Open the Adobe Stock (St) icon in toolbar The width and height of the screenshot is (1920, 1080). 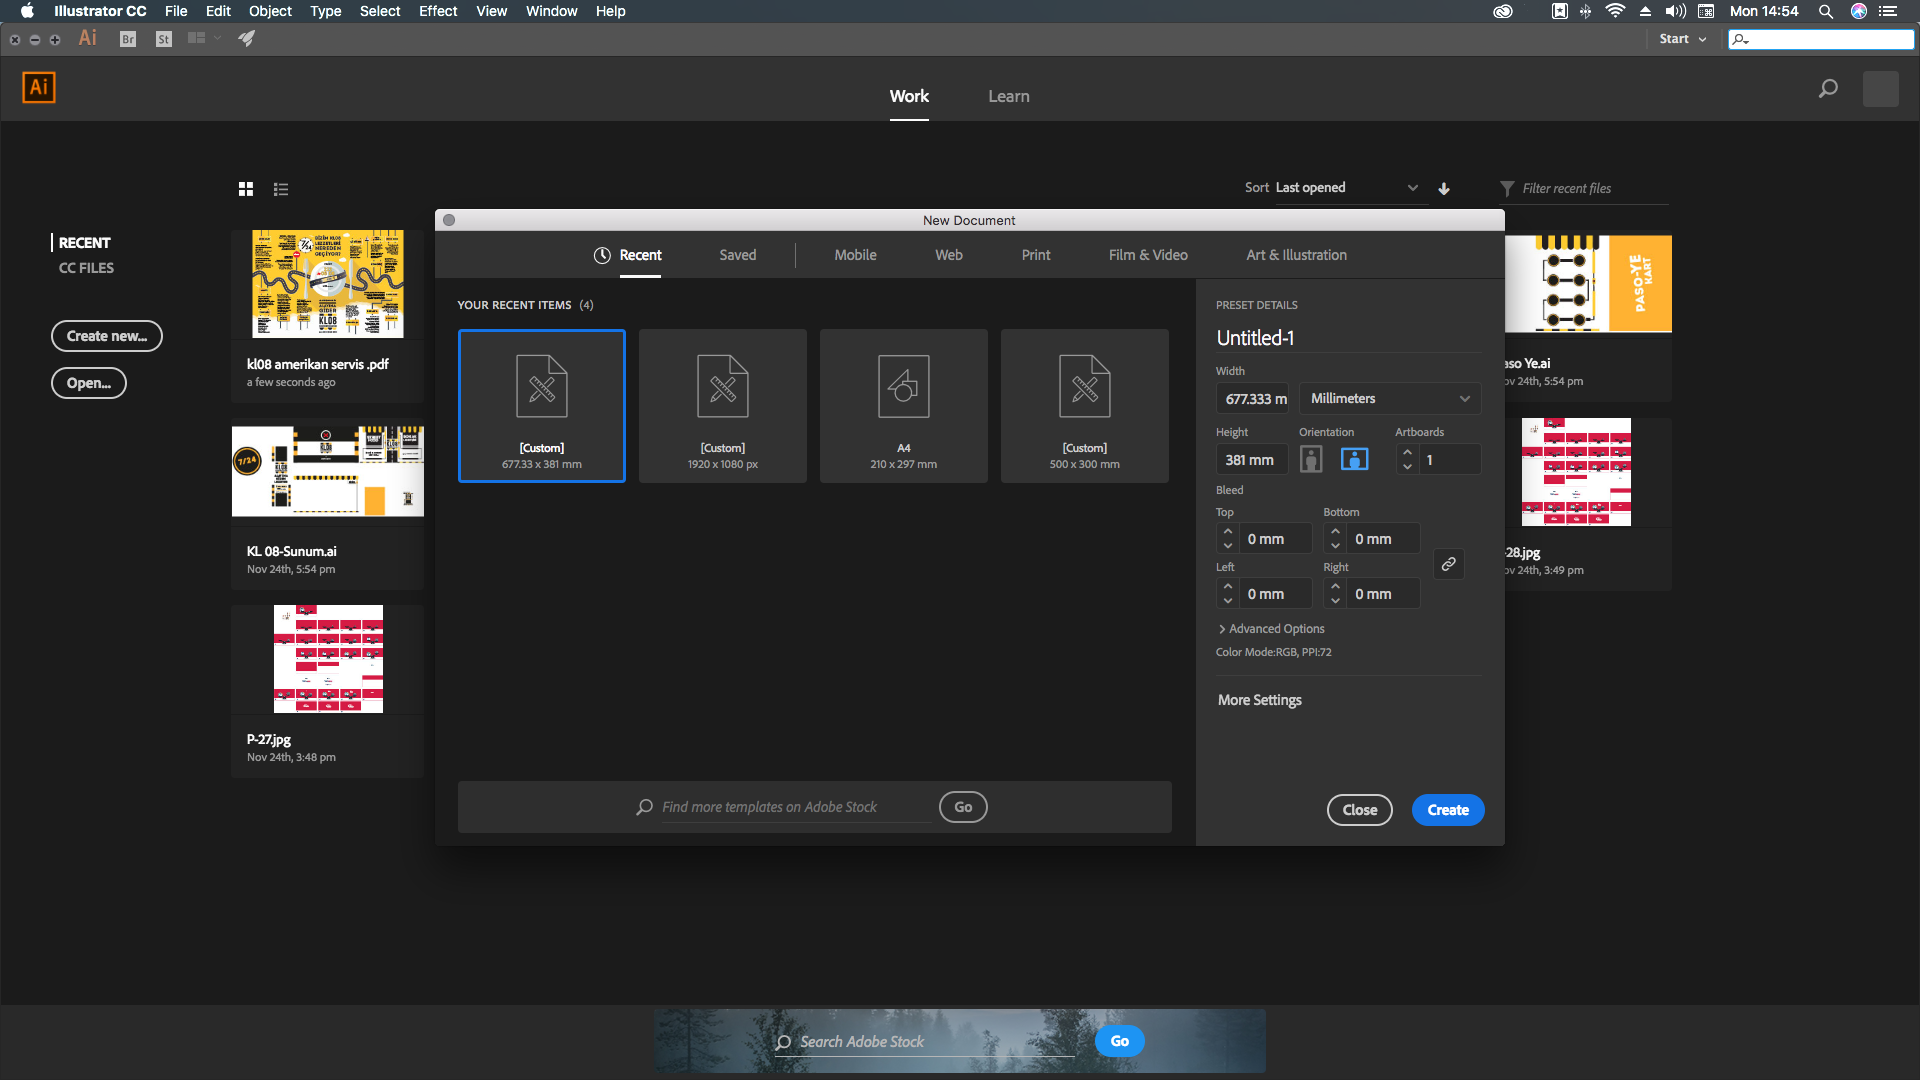click(x=164, y=39)
